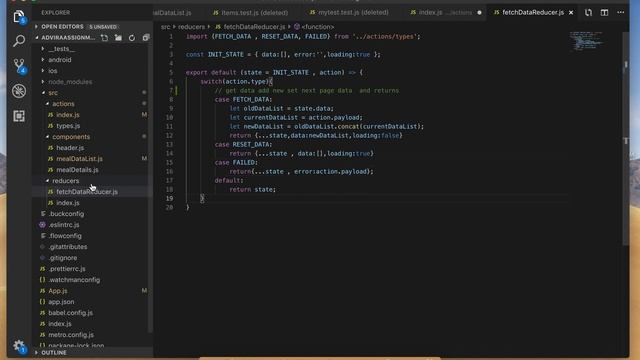
Task: Open mealDataList.js in the file tree
Action: point(79,159)
